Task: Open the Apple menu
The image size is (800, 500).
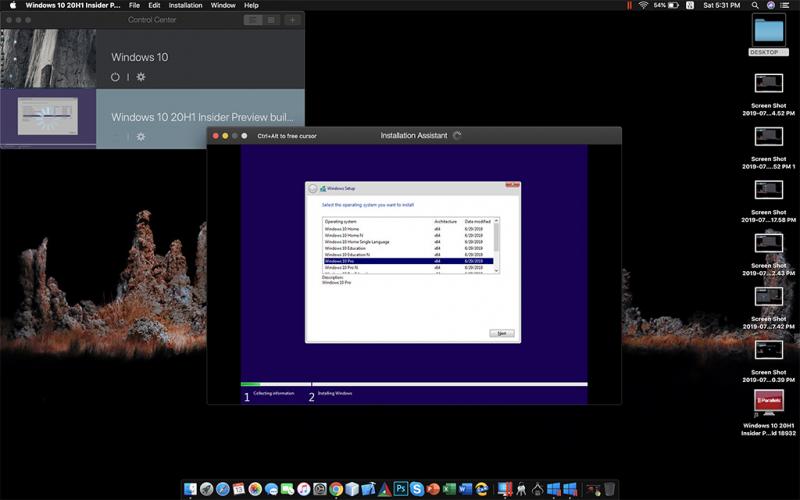Action: (x=13, y=5)
